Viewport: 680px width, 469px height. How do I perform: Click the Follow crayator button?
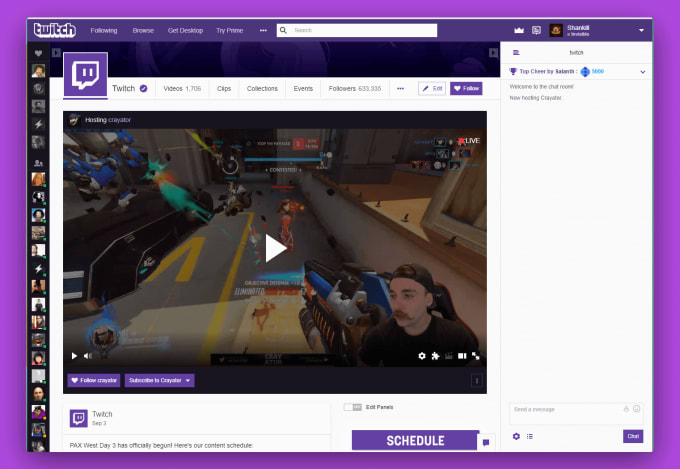point(94,380)
